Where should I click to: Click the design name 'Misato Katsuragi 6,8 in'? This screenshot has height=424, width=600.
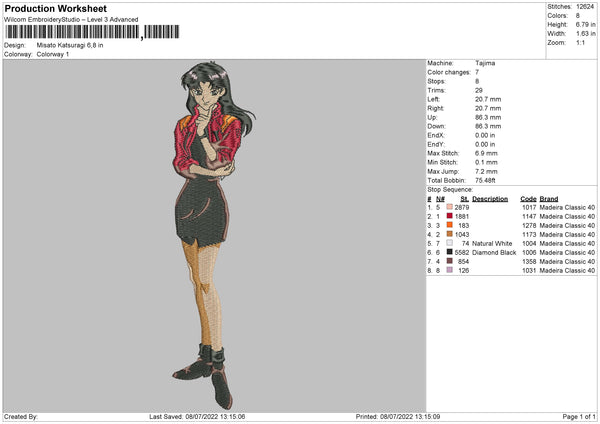pyautogui.click(x=70, y=45)
